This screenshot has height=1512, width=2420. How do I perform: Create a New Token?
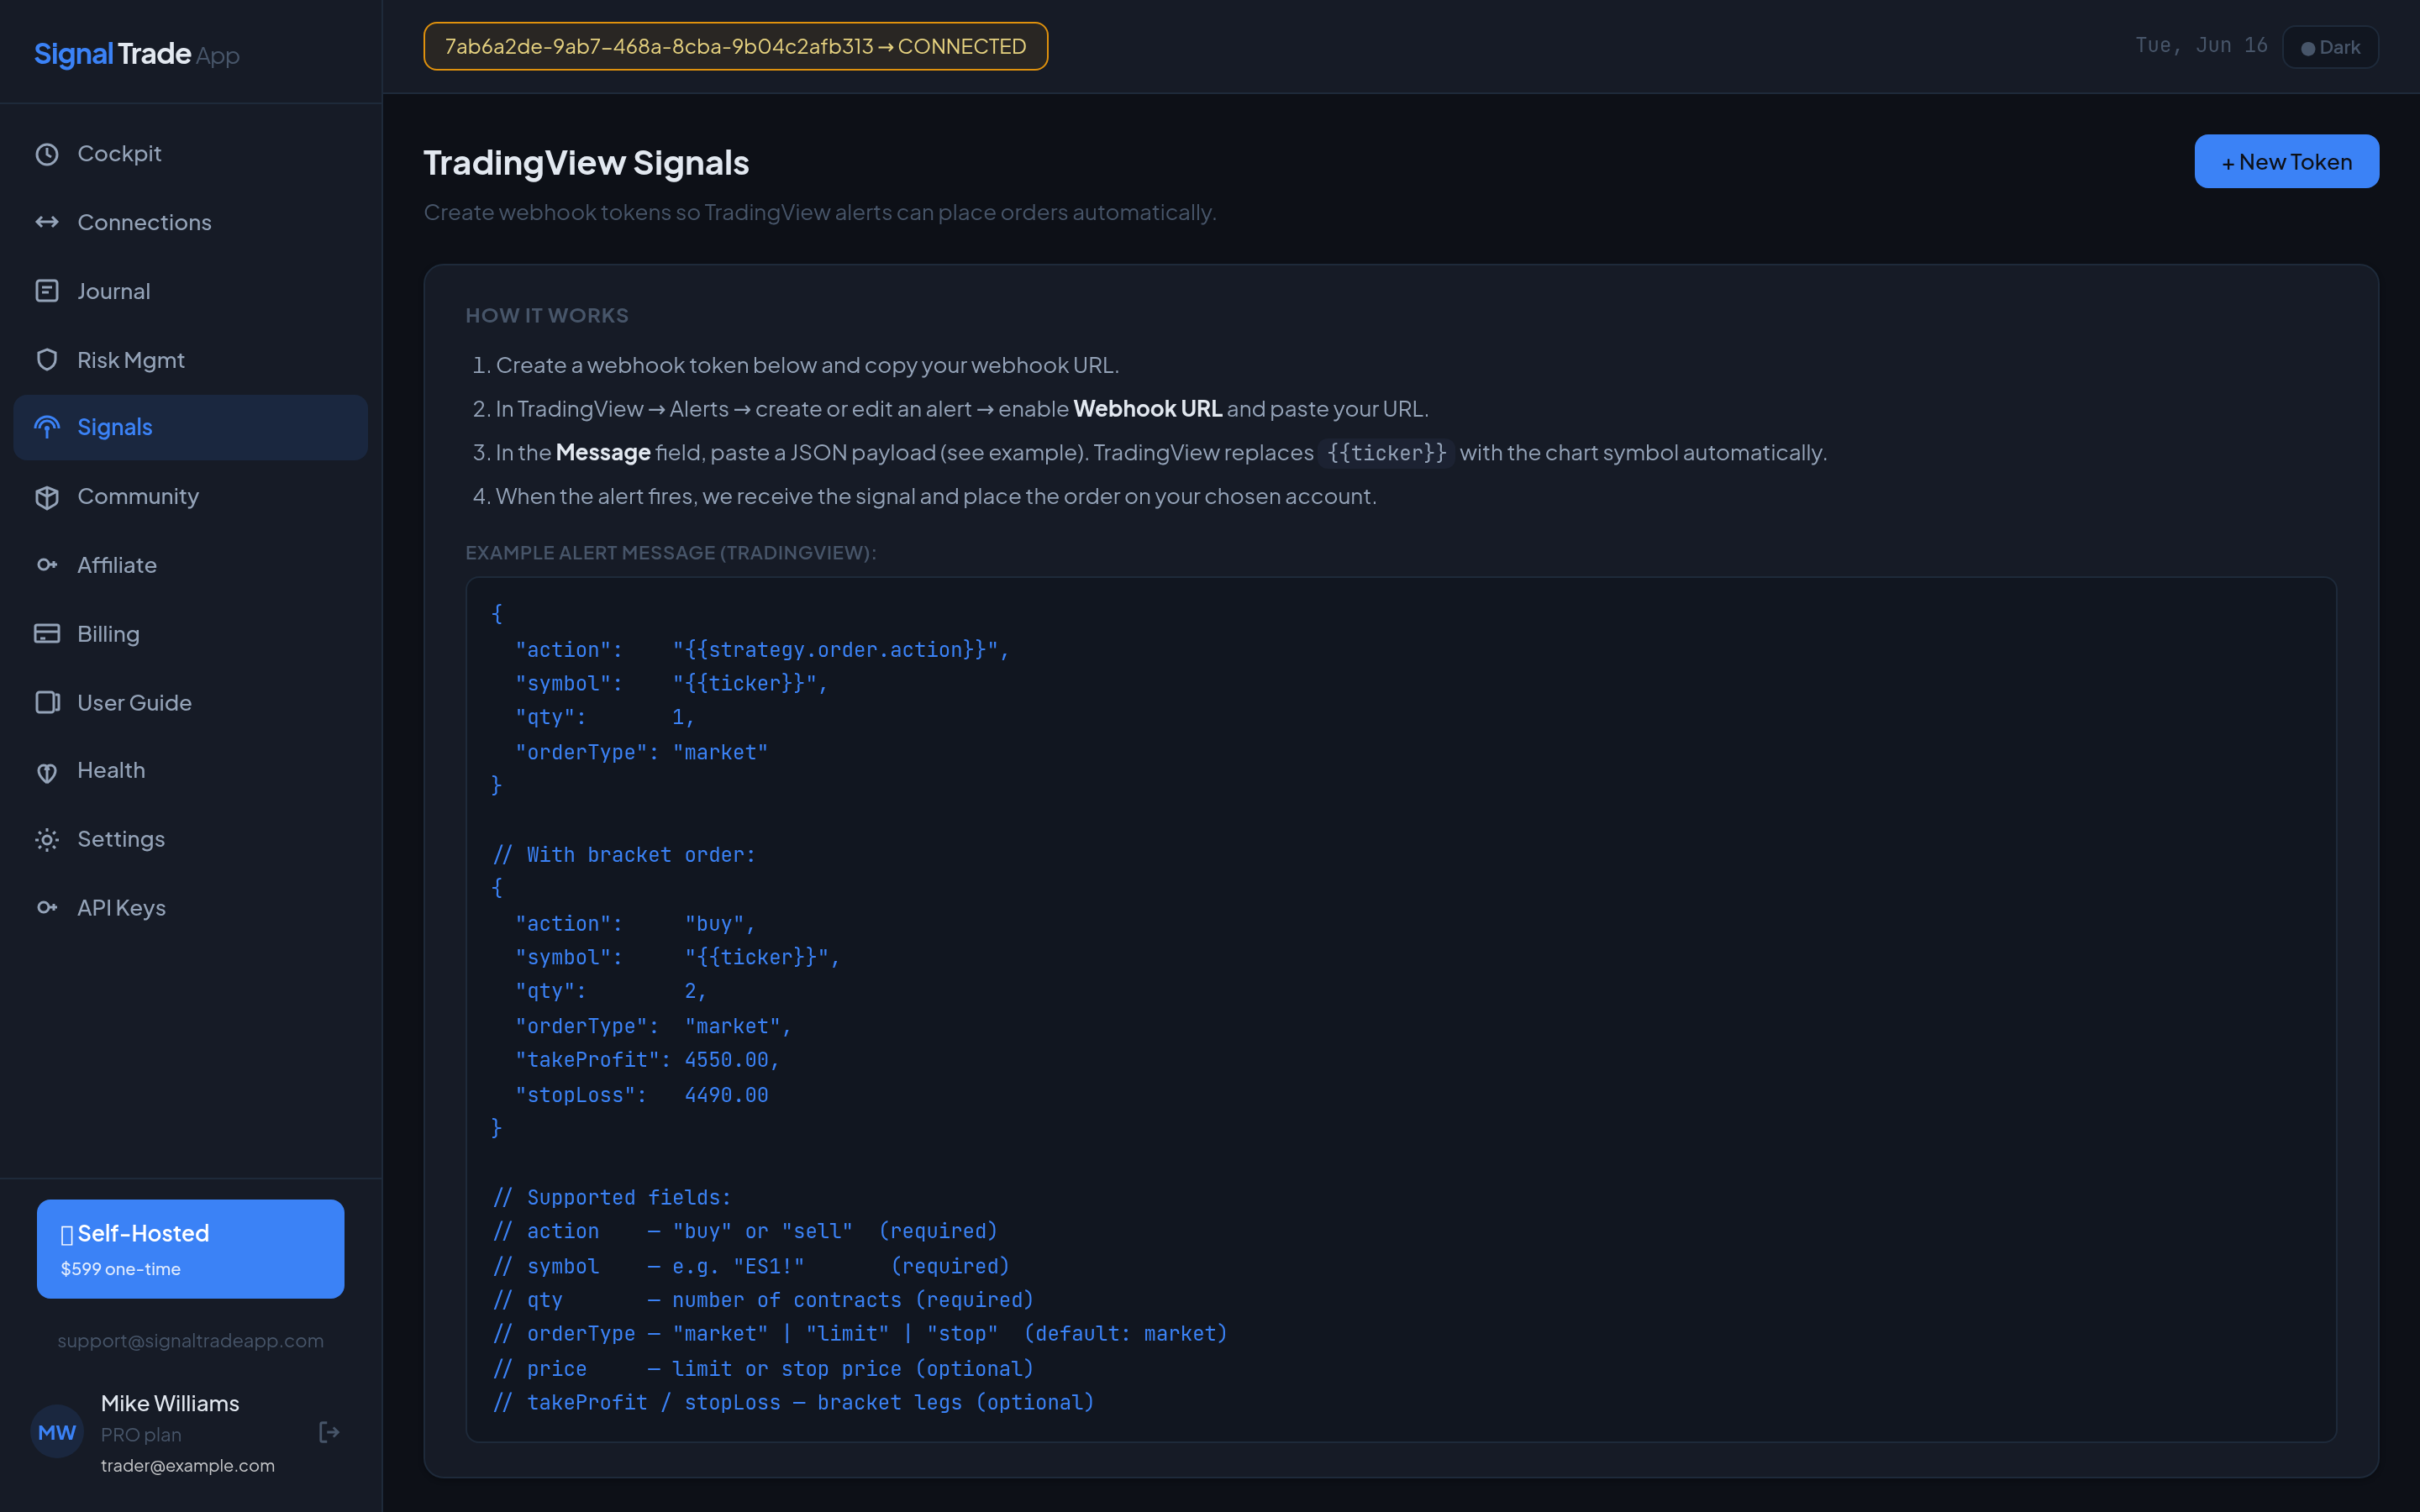[x=2286, y=161]
